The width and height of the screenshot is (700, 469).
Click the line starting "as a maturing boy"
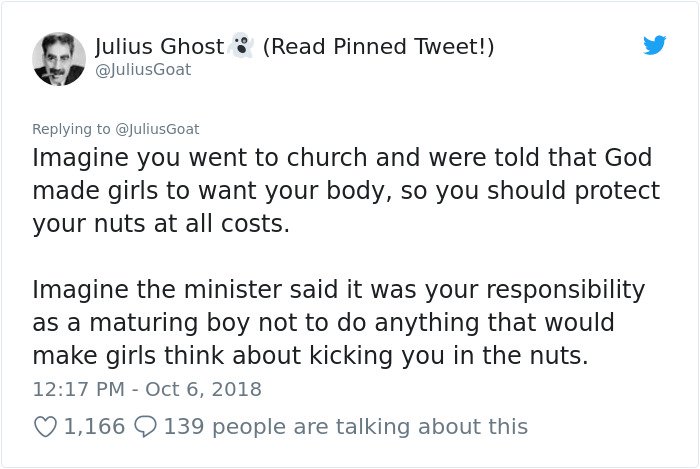(321, 324)
